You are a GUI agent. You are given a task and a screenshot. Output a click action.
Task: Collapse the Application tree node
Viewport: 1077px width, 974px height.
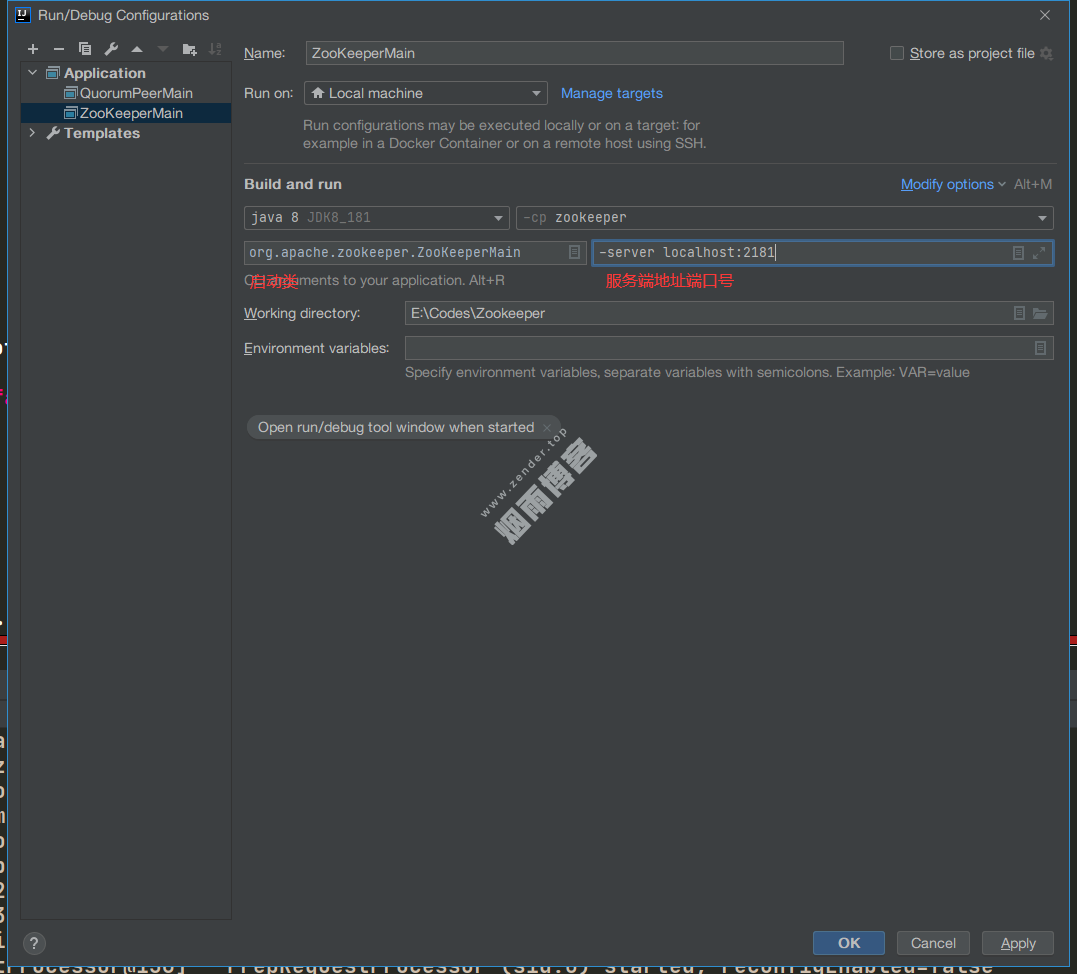click(x=32, y=73)
